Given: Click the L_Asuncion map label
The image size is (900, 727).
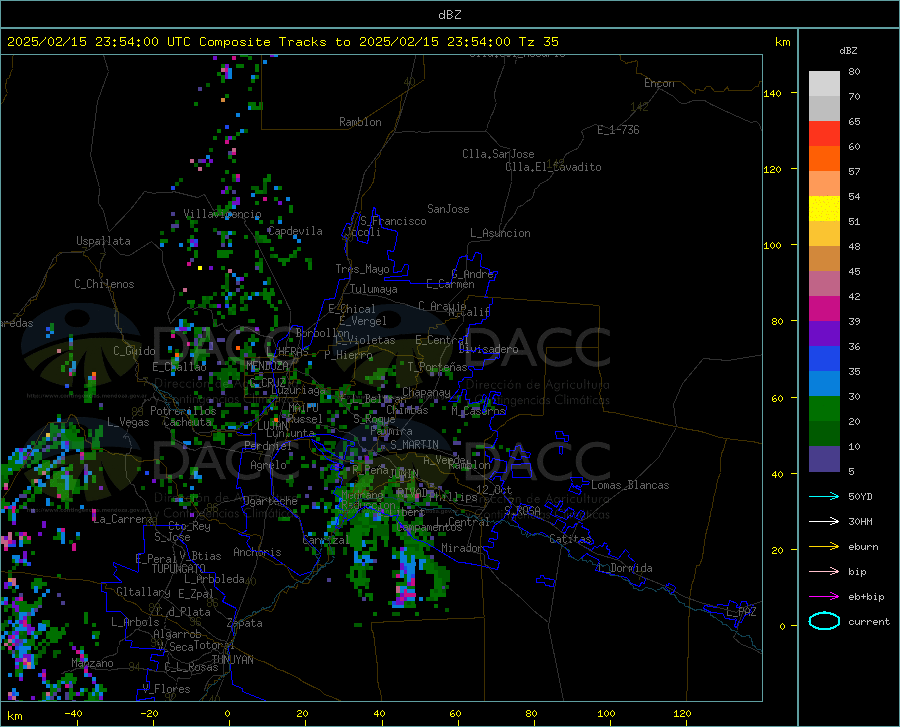Looking at the screenshot, I should point(500,233).
